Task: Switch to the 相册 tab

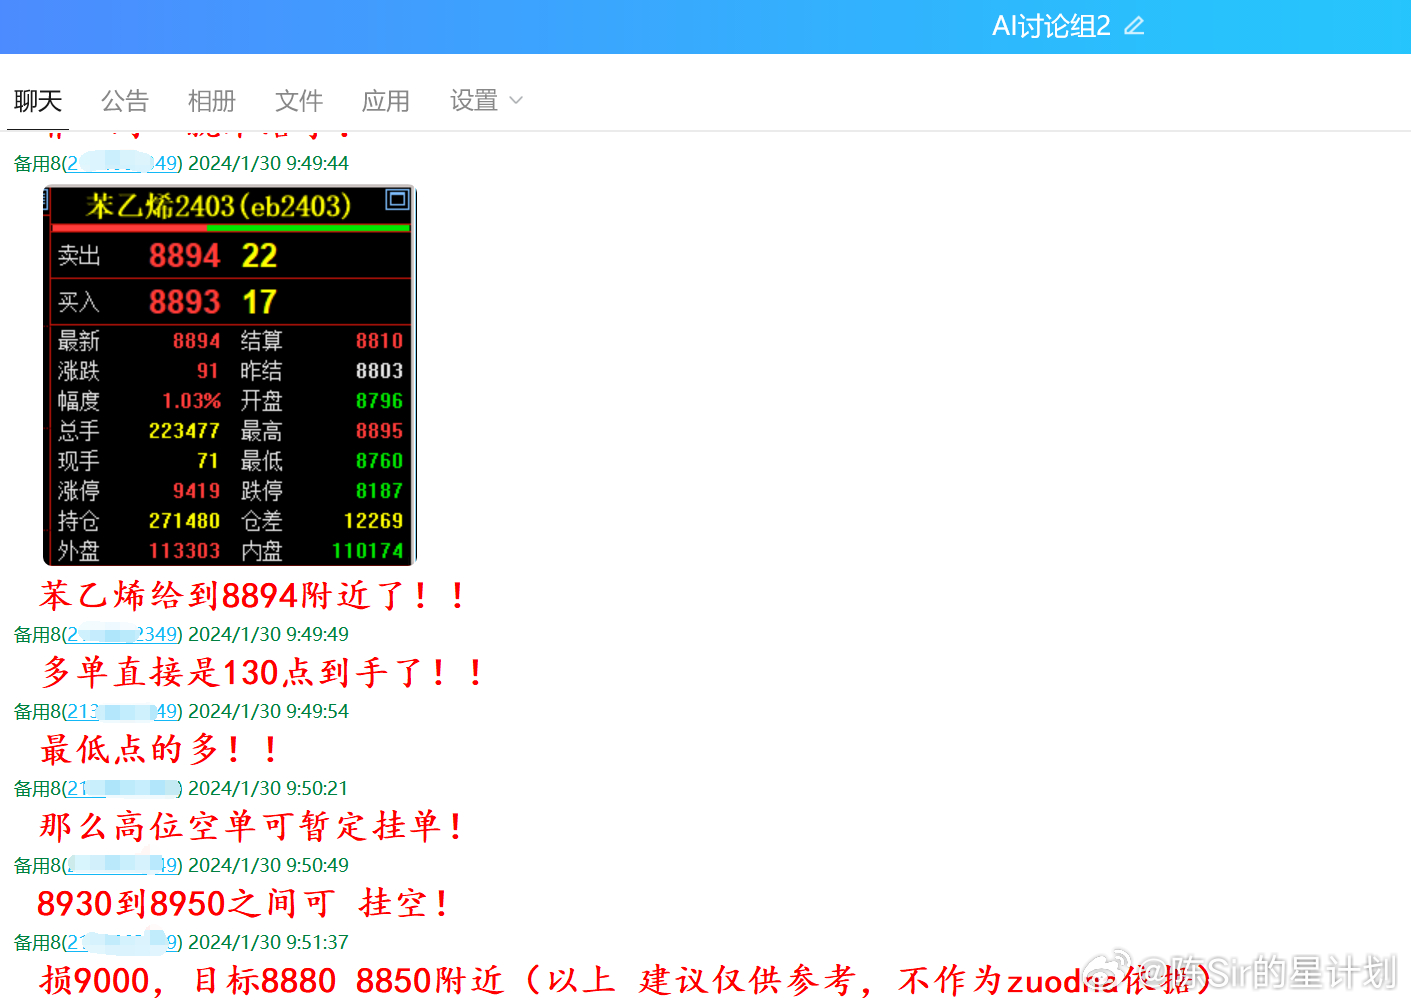Action: pyautogui.click(x=211, y=100)
